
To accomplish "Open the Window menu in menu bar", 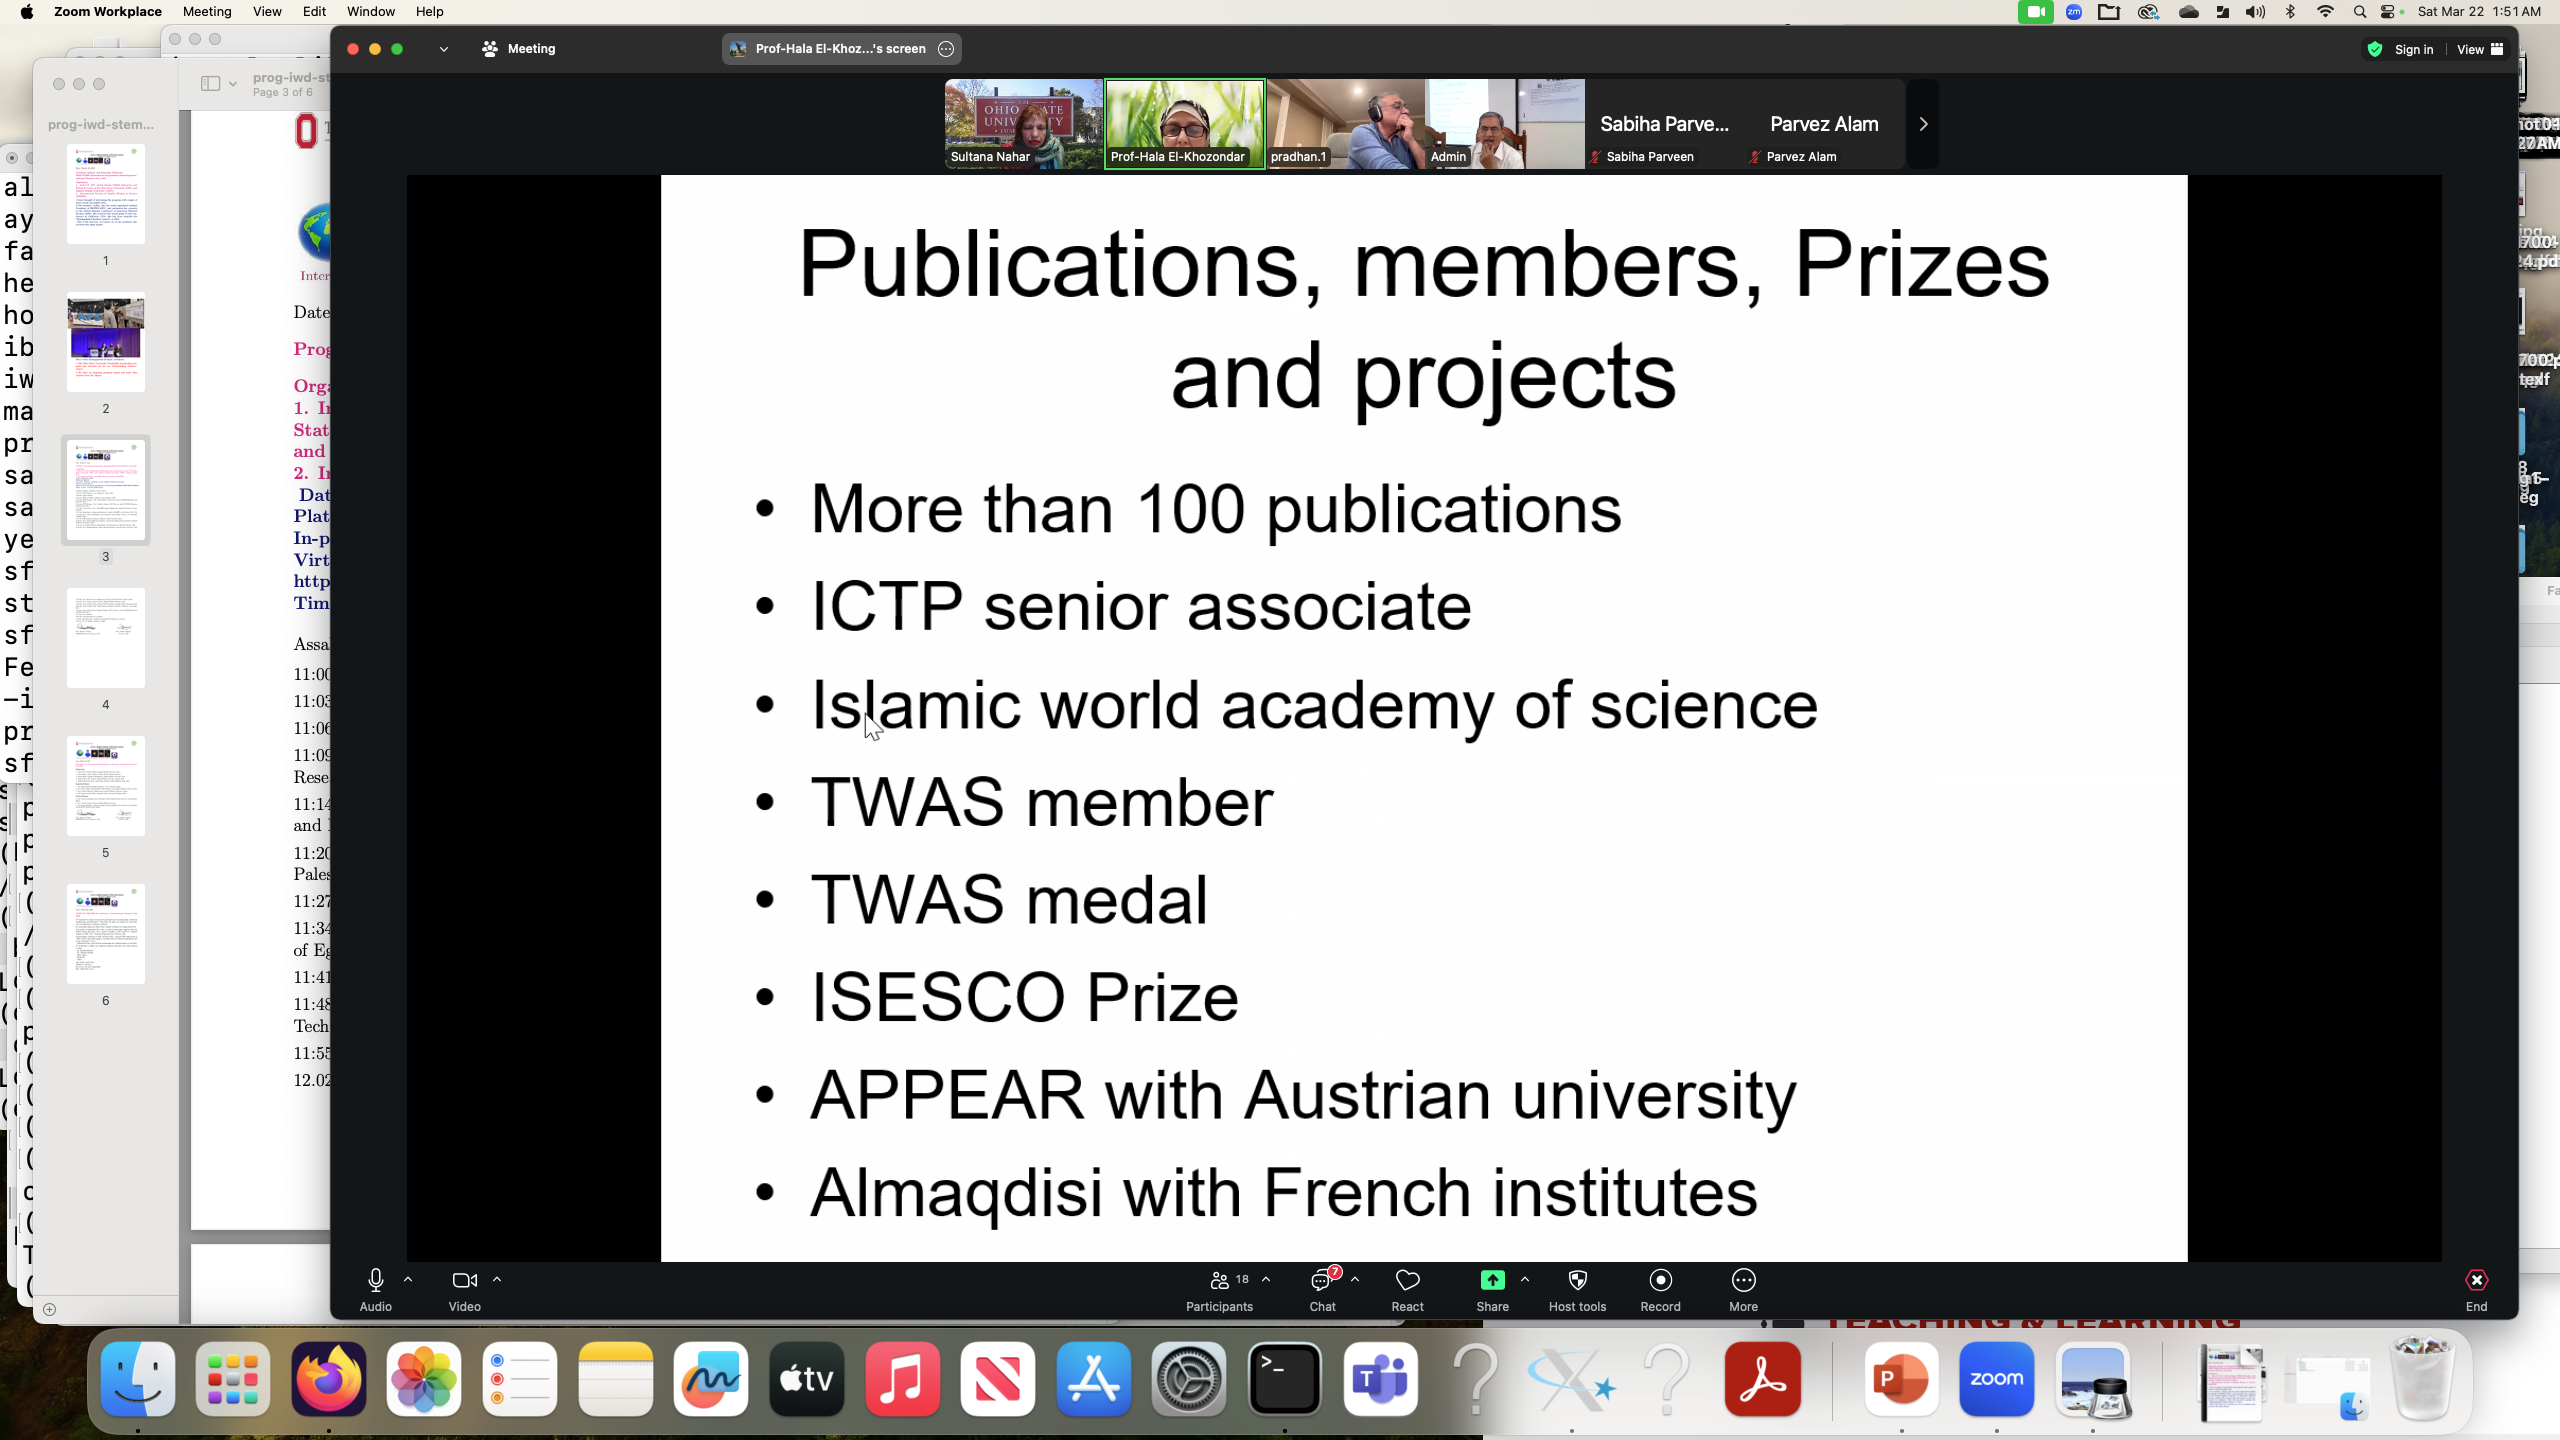I will (x=370, y=12).
